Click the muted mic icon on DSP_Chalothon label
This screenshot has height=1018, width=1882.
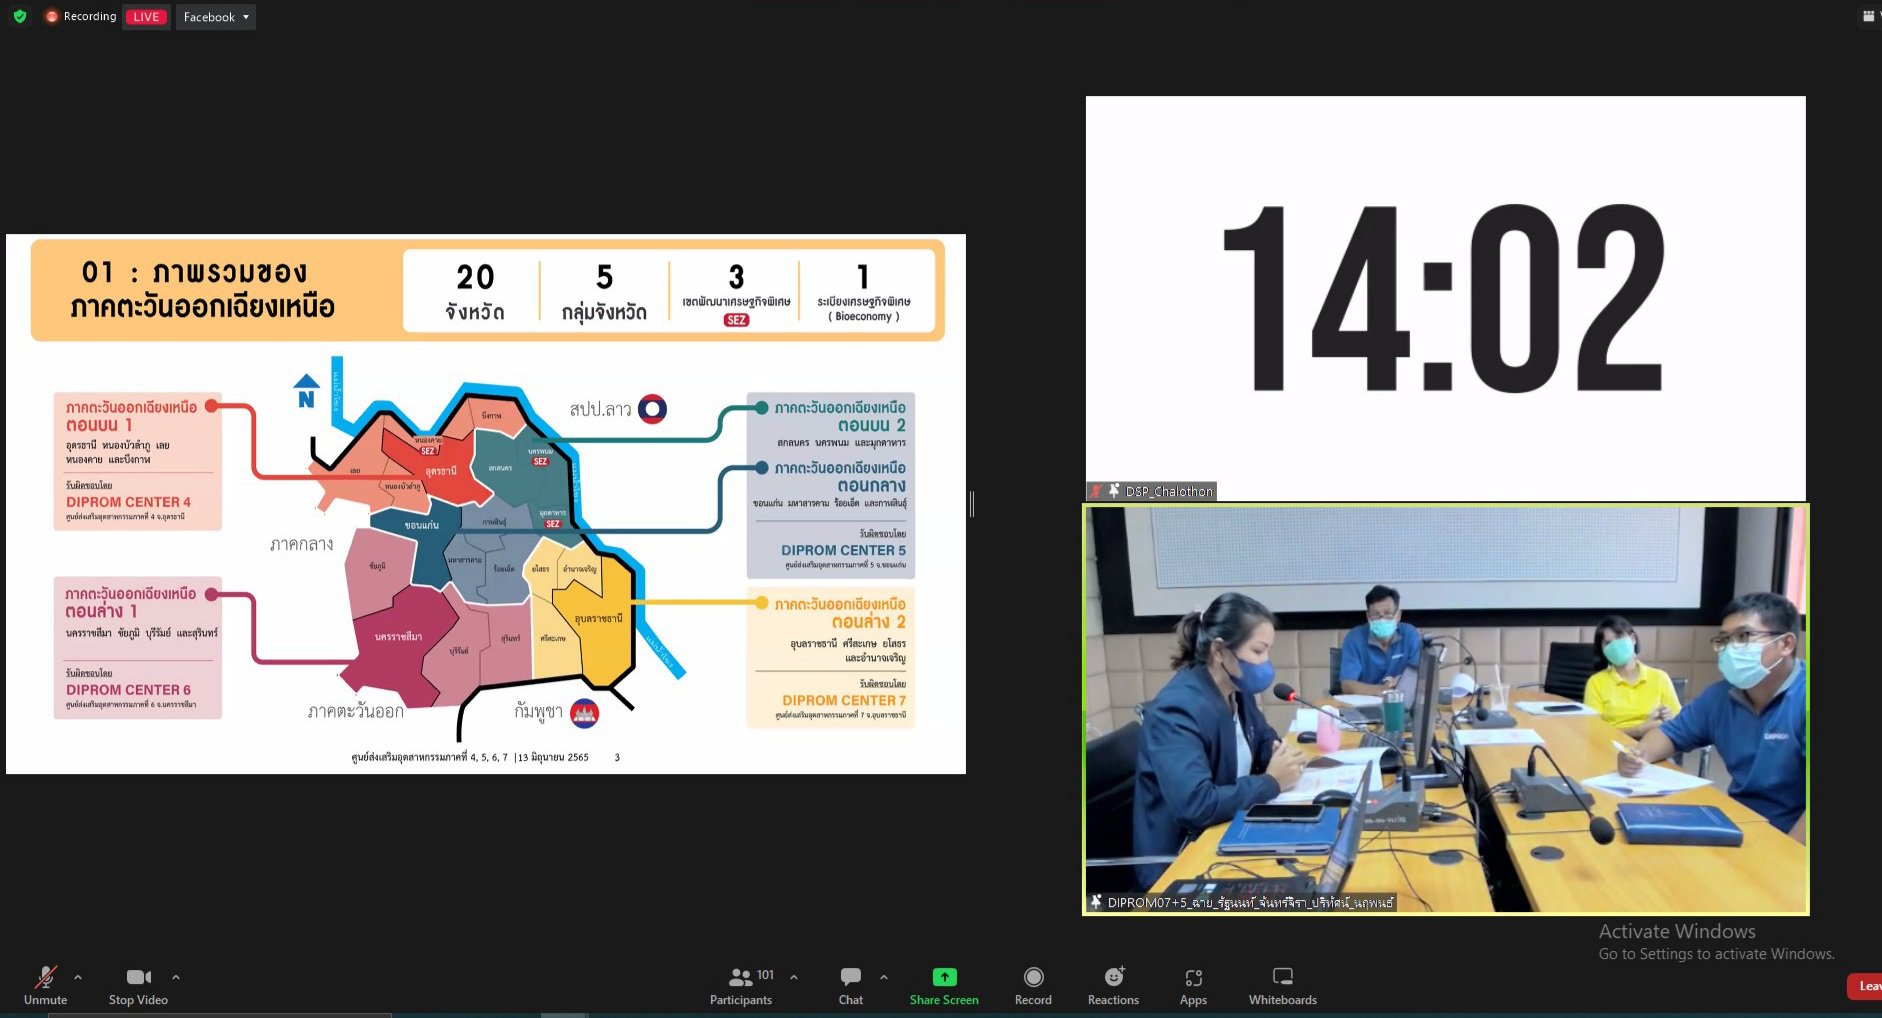1096,491
